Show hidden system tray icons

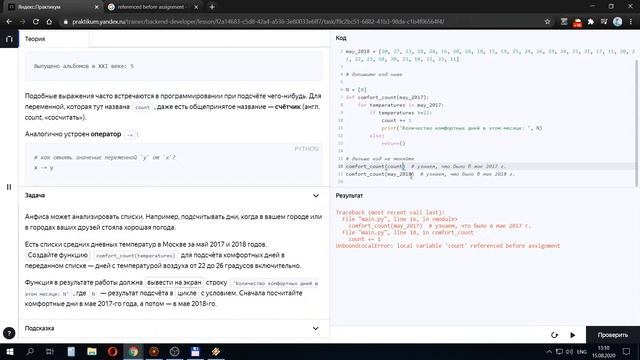pyautogui.click(x=549, y=352)
